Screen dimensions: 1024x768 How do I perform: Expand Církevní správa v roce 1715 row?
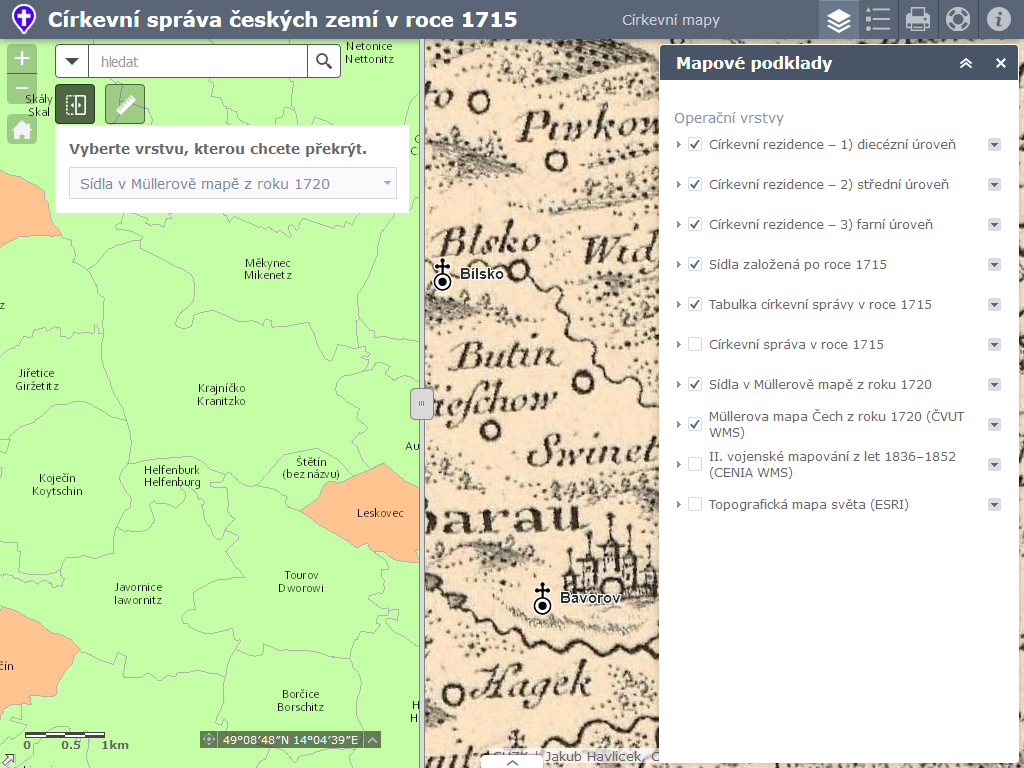[x=679, y=344]
